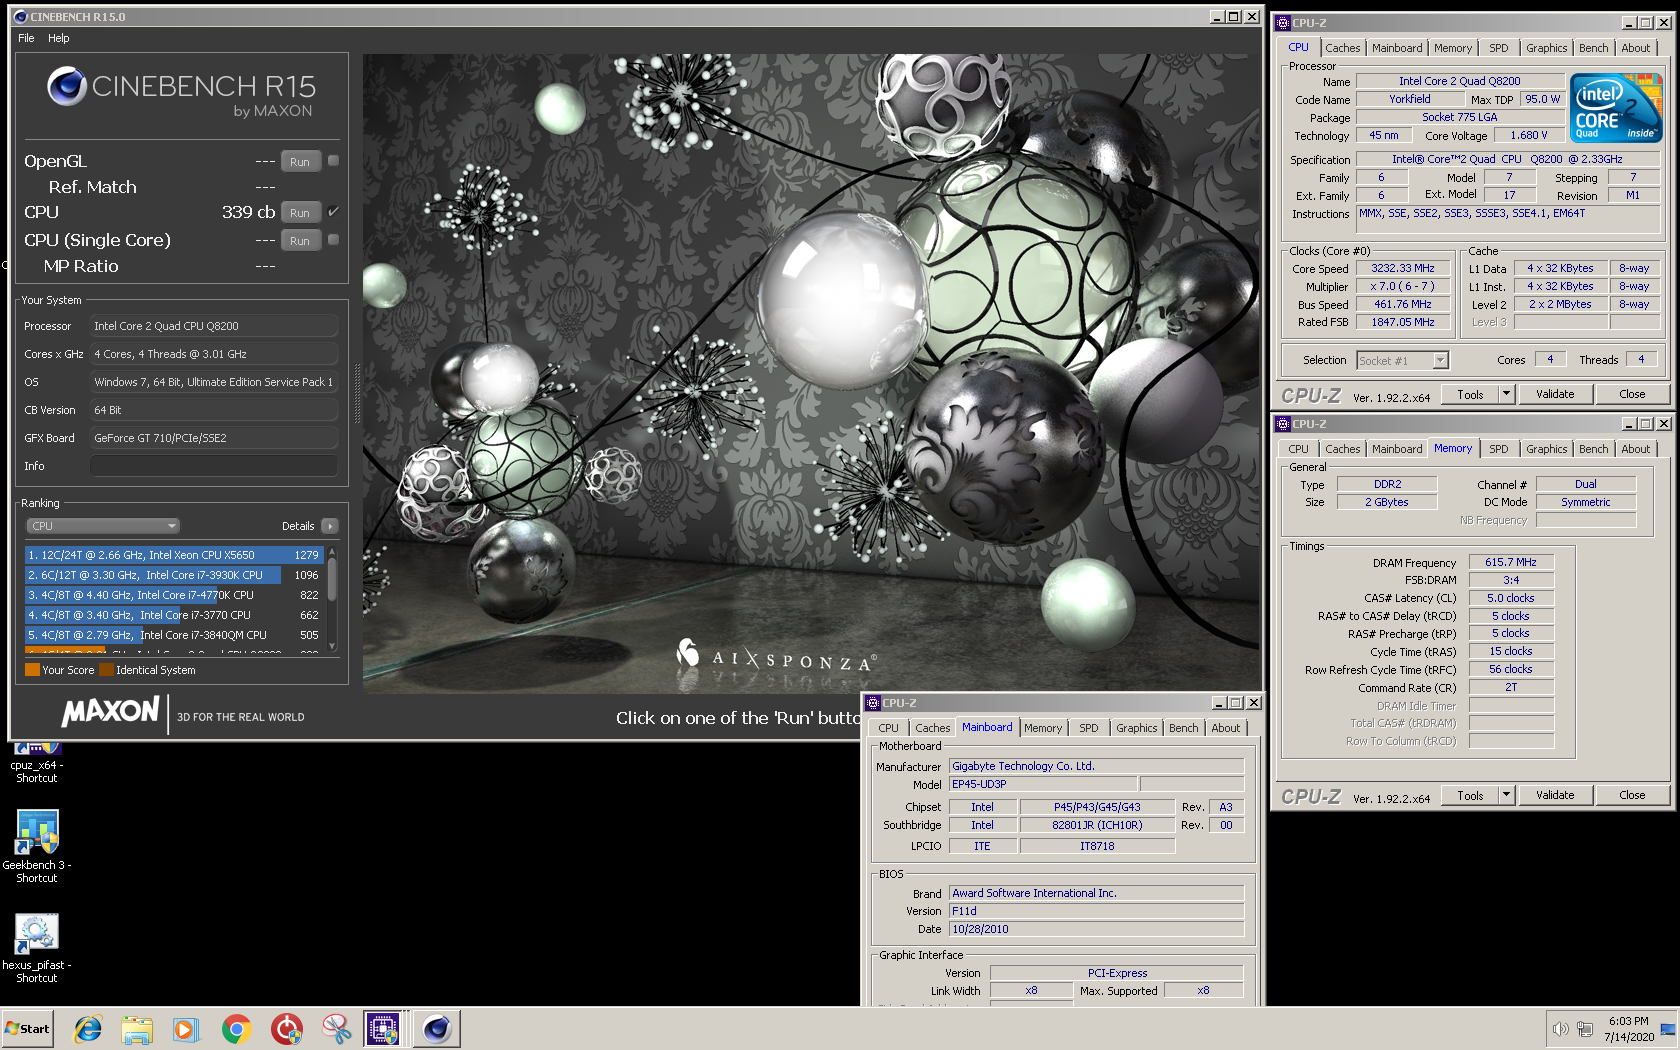Image resolution: width=1680 pixels, height=1050 pixels.
Task: Click the MAXON logo at bottom
Action: [x=110, y=712]
